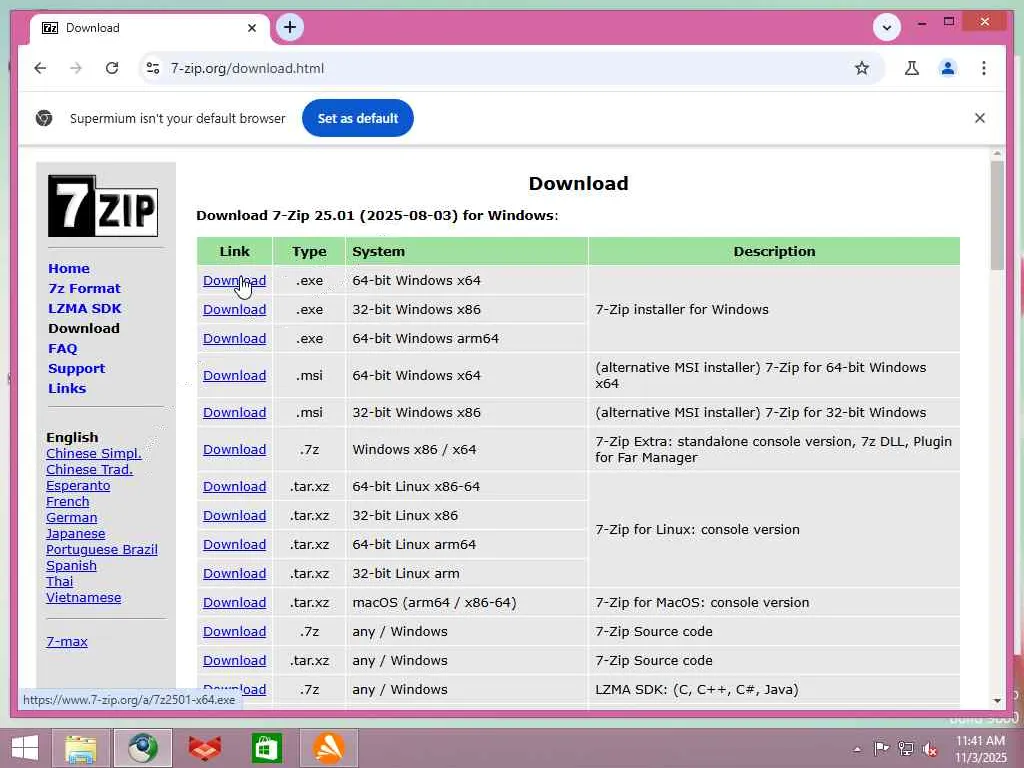Download .tar.xz for 32-bit Linux arm

point(234,573)
